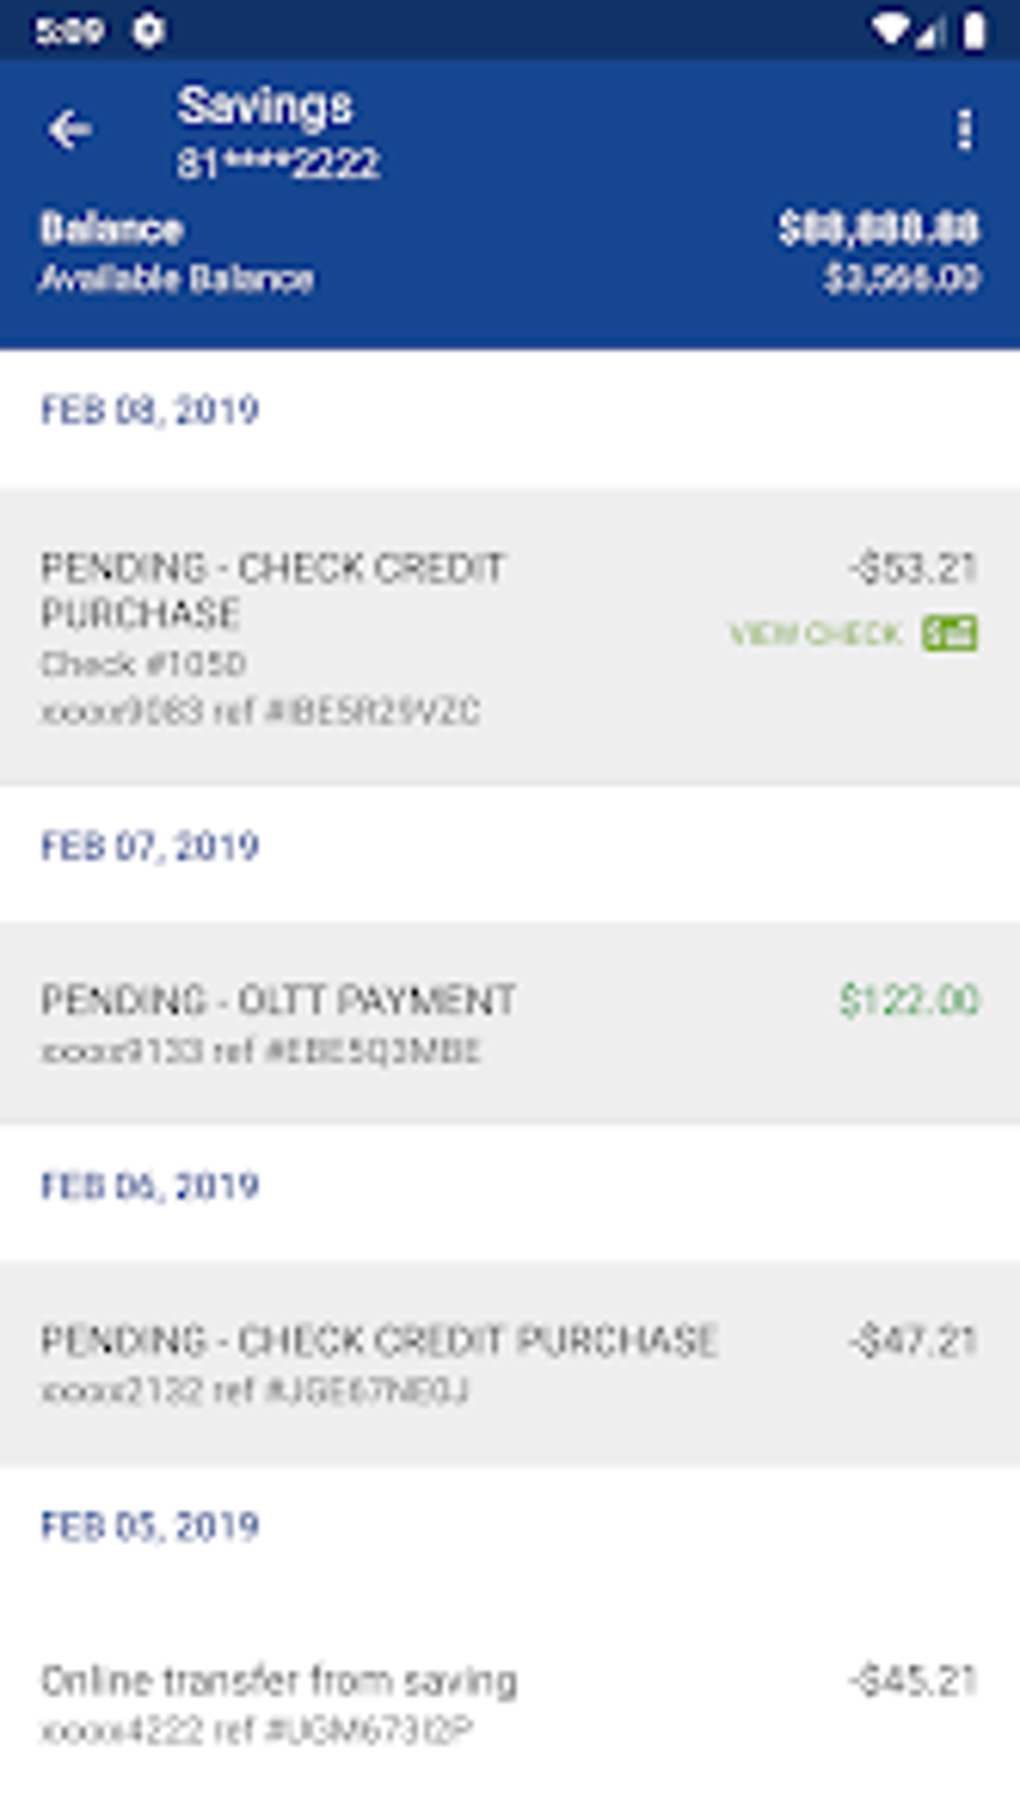Image resolution: width=1020 pixels, height=1819 pixels.
Task: Tap the $122.00 payment amount
Action: click(x=909, y=1001)
